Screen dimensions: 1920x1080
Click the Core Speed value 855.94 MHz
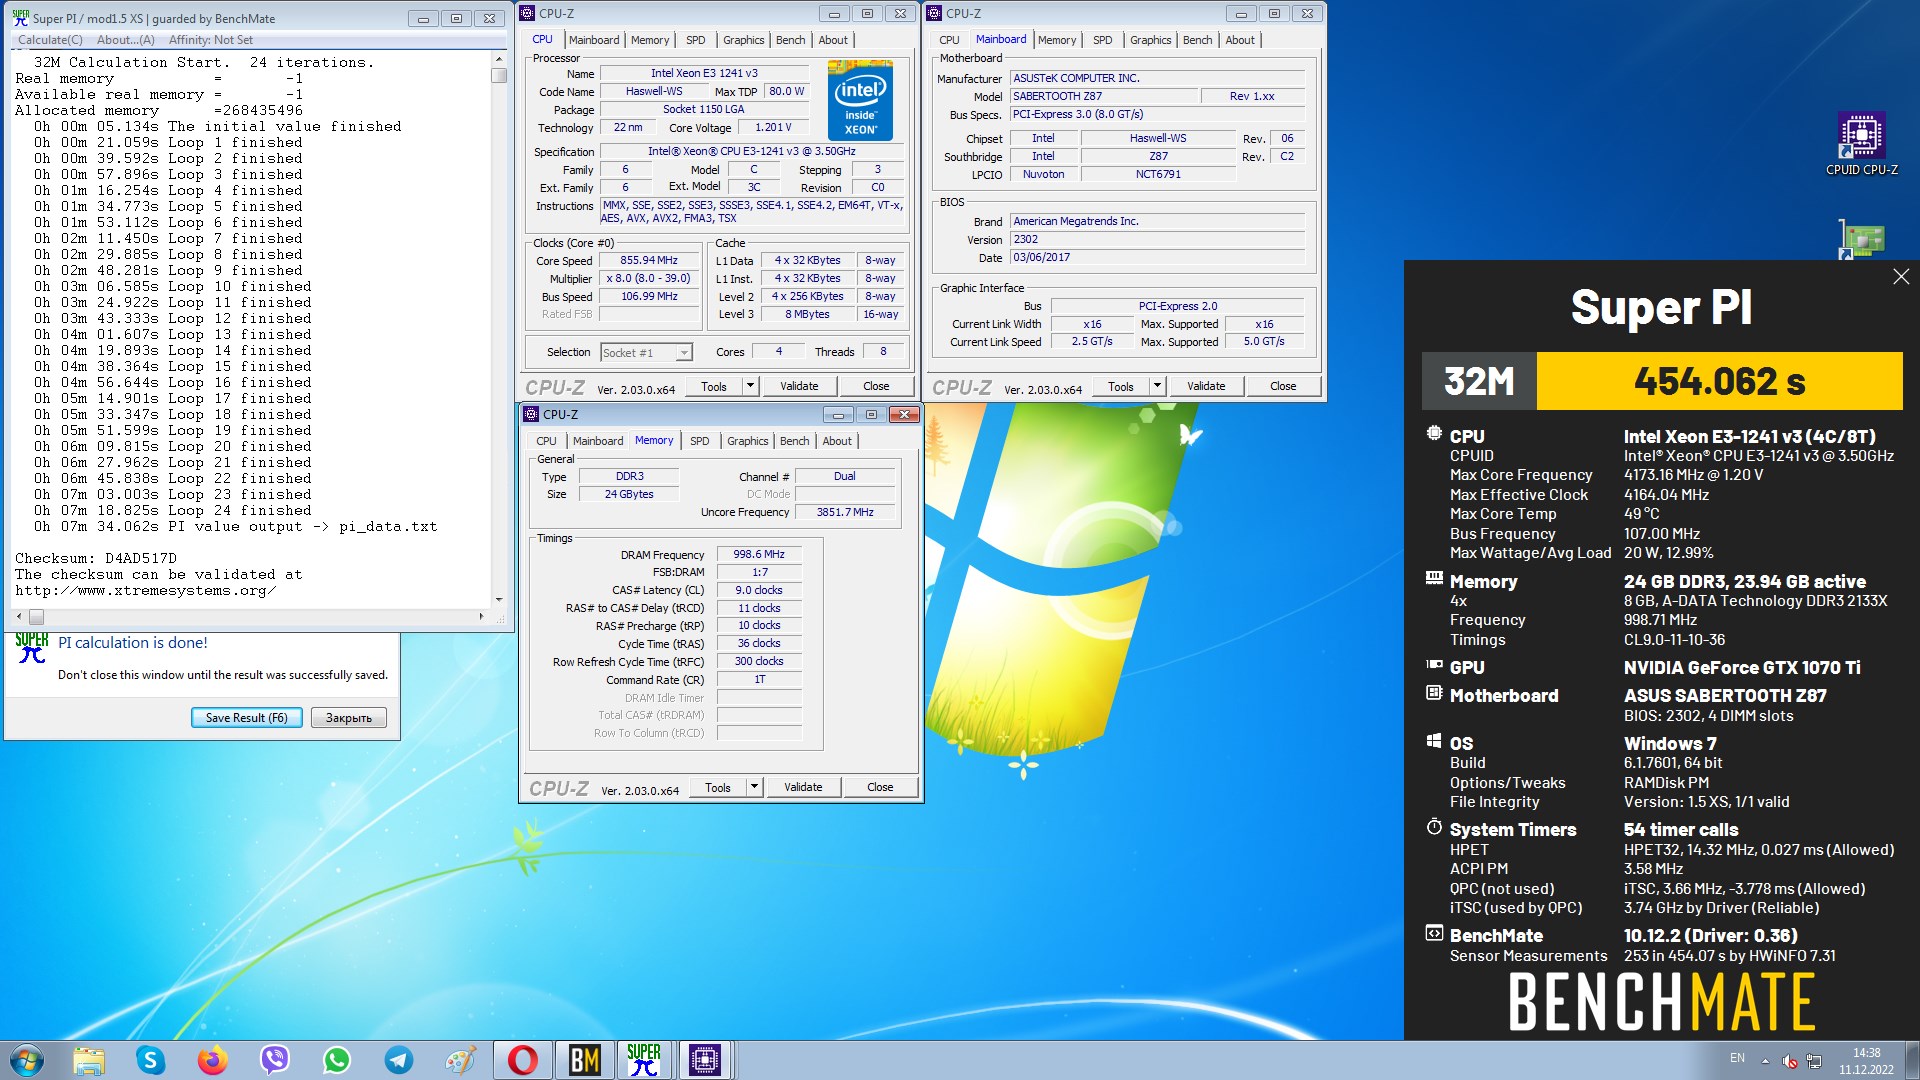coord(649,260)
